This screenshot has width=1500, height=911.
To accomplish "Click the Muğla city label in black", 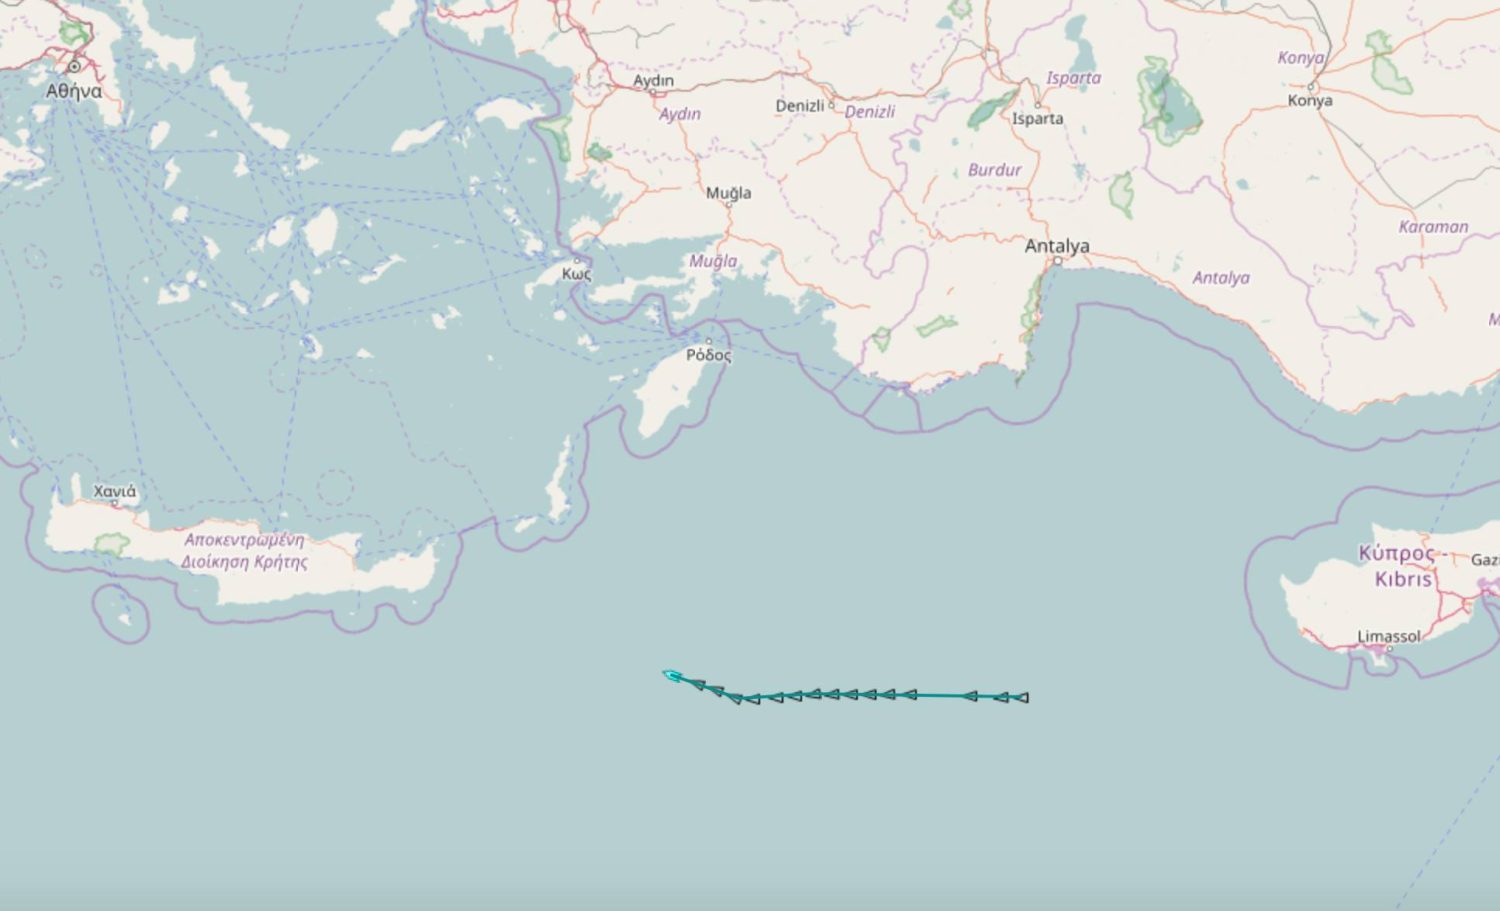I will click(729, 193).
